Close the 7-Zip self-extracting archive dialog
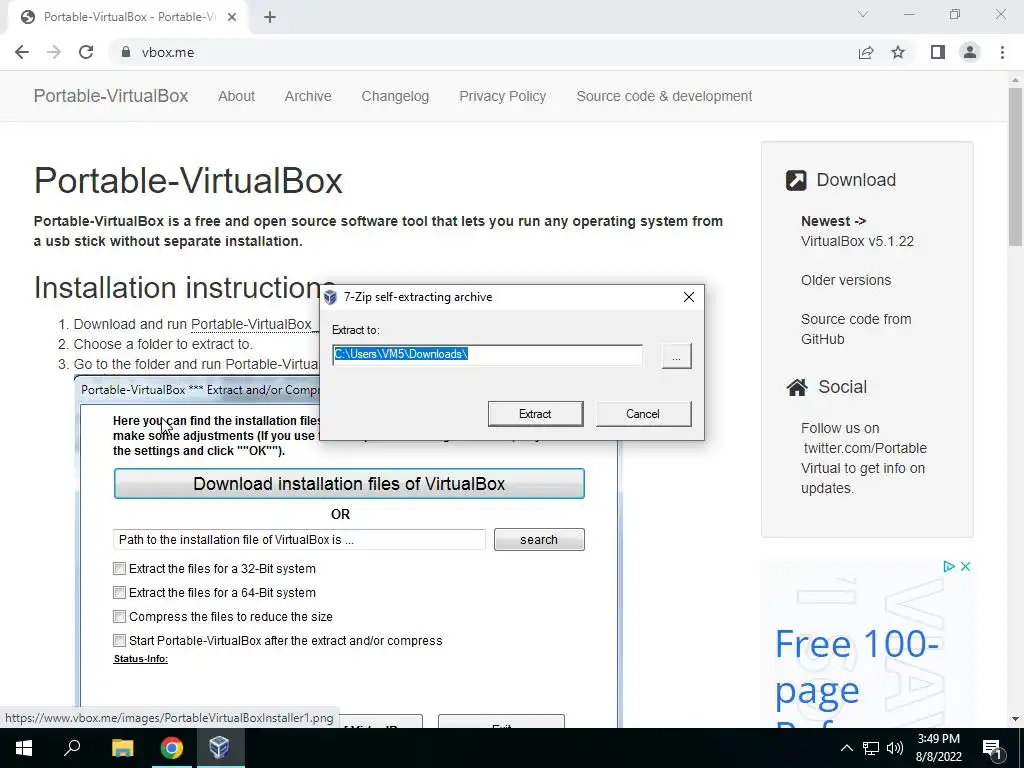 (688, 297)
